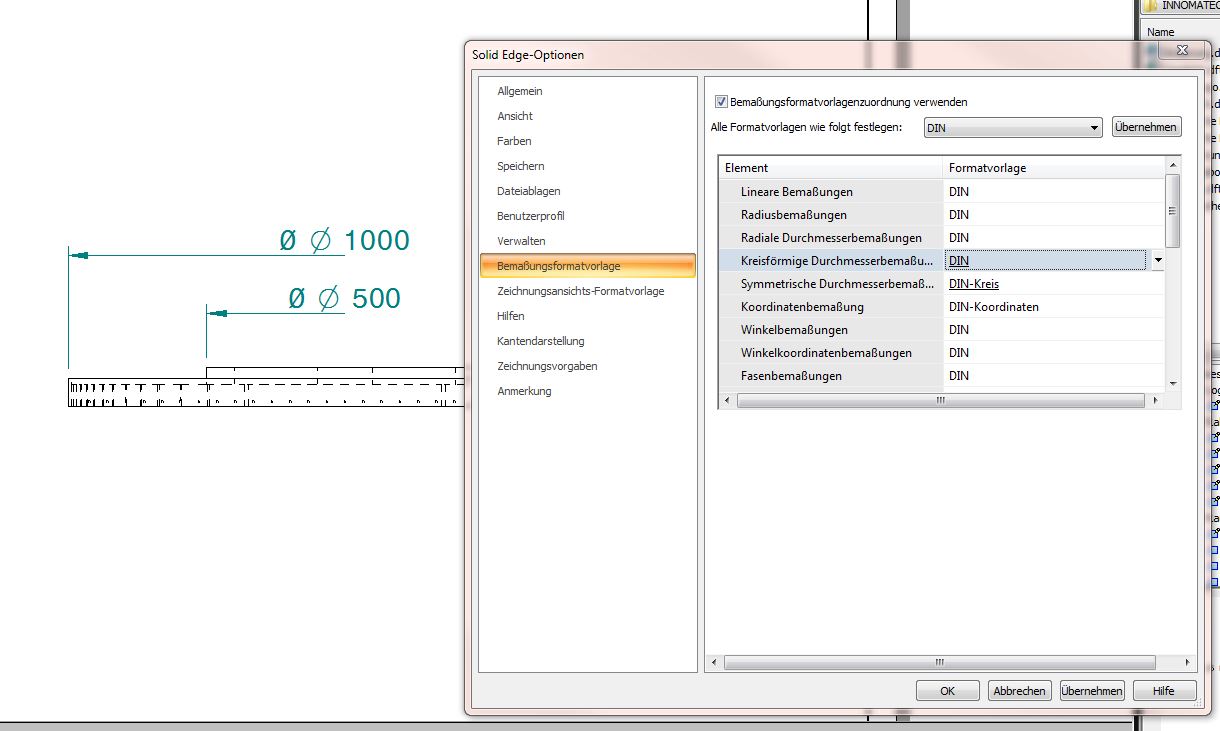Click Übernehmen beside the Abbrechen button

(1092, 691)
